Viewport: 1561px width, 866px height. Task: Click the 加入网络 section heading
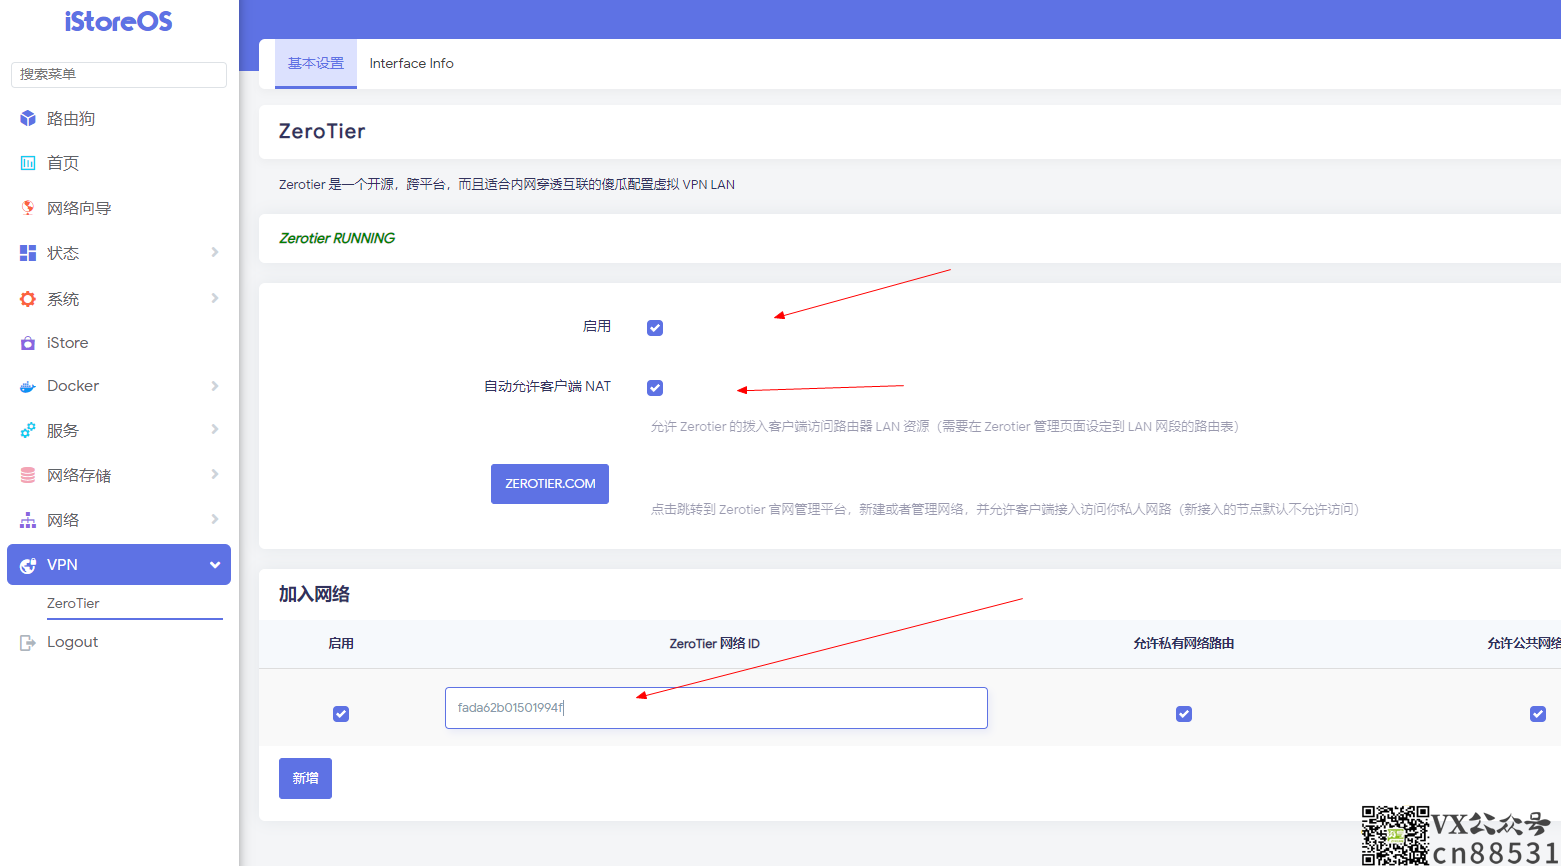click(x=314, y=595)
